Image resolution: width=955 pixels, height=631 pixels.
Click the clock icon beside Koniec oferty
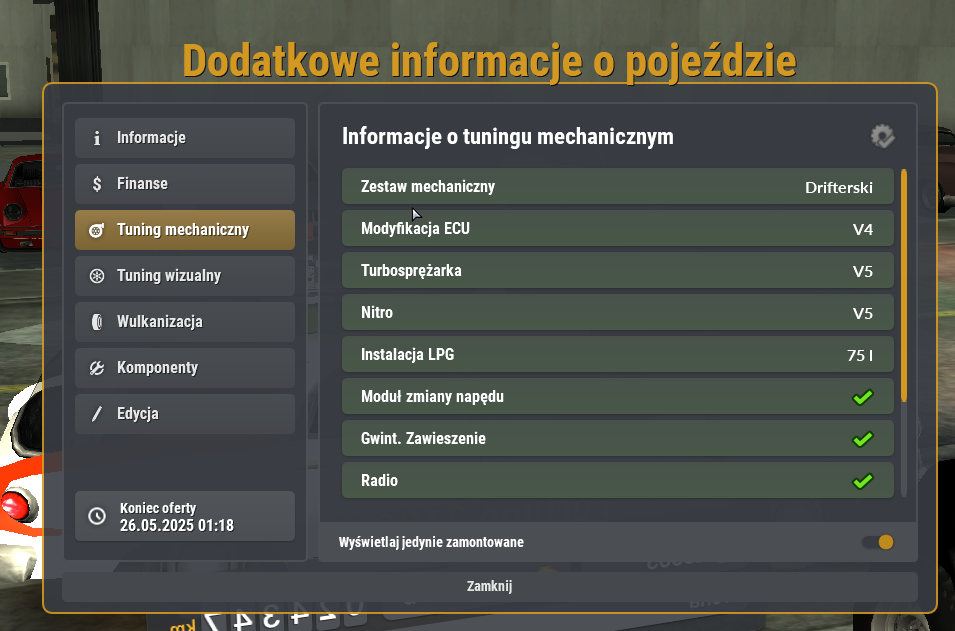tap(97, 516)
